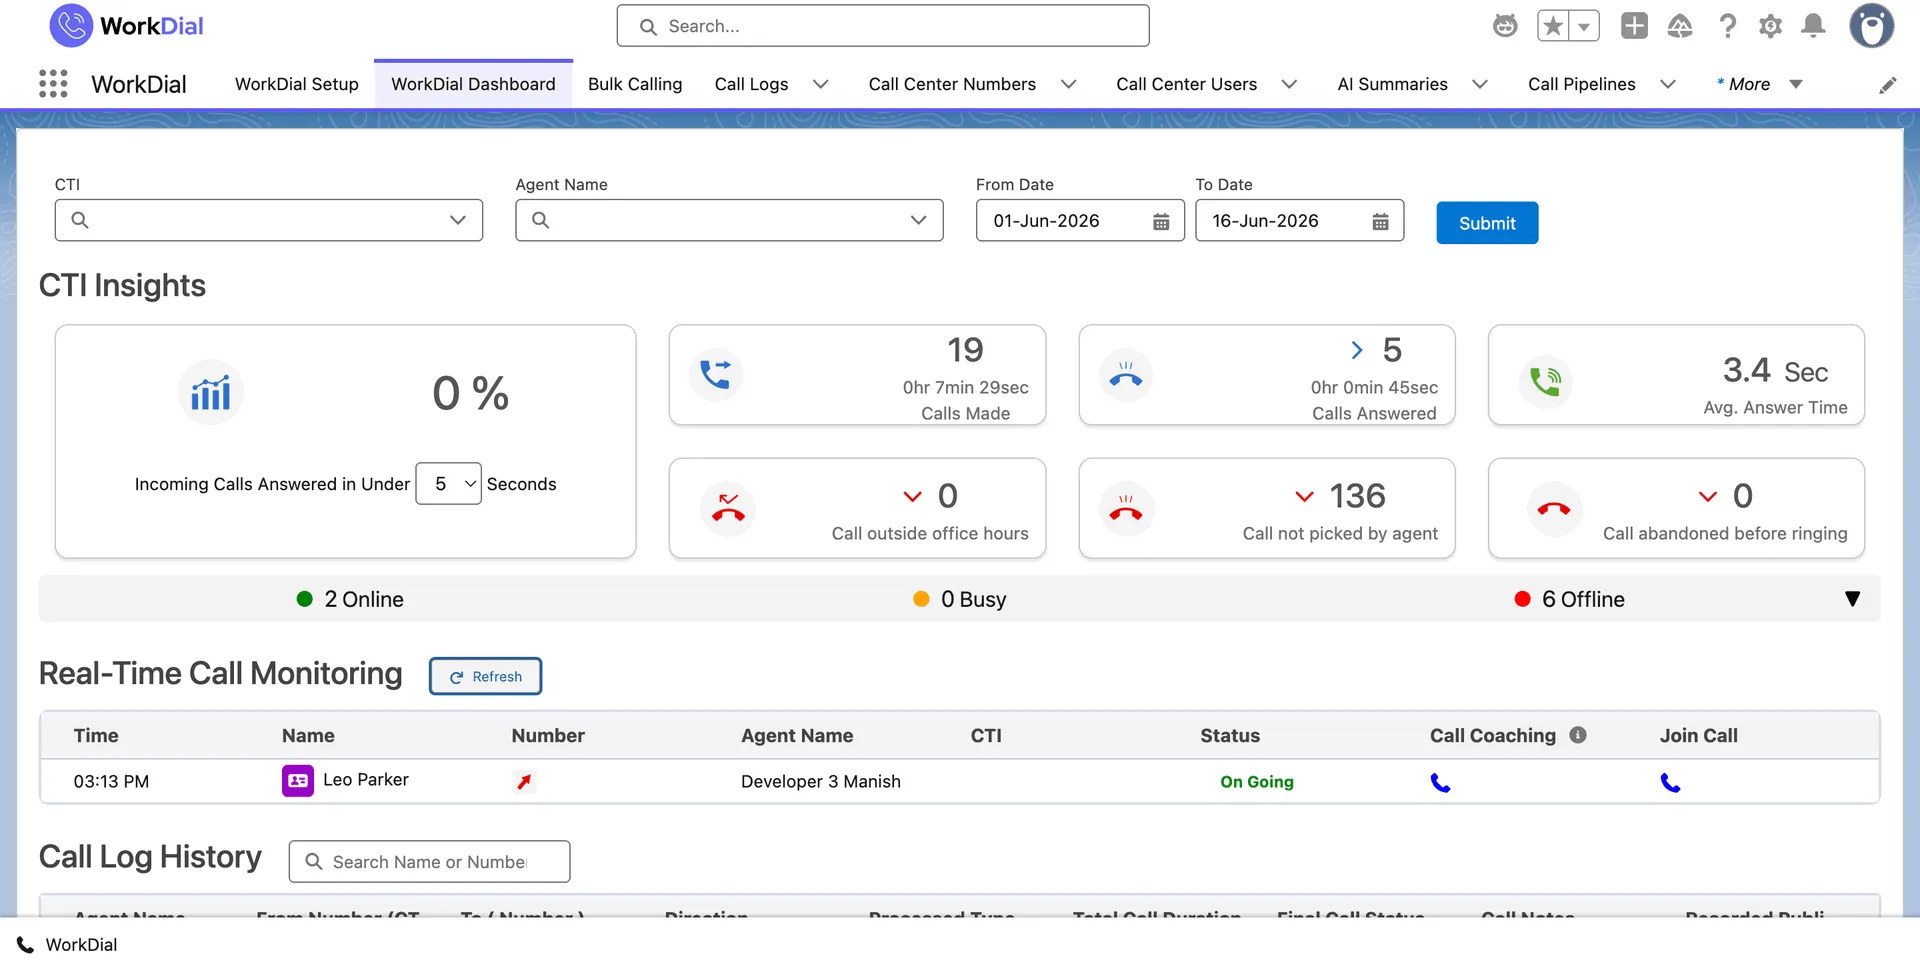Click the Avg. Answer Time phone icon
This screenshot has height=971, width=1920.
1545,381
